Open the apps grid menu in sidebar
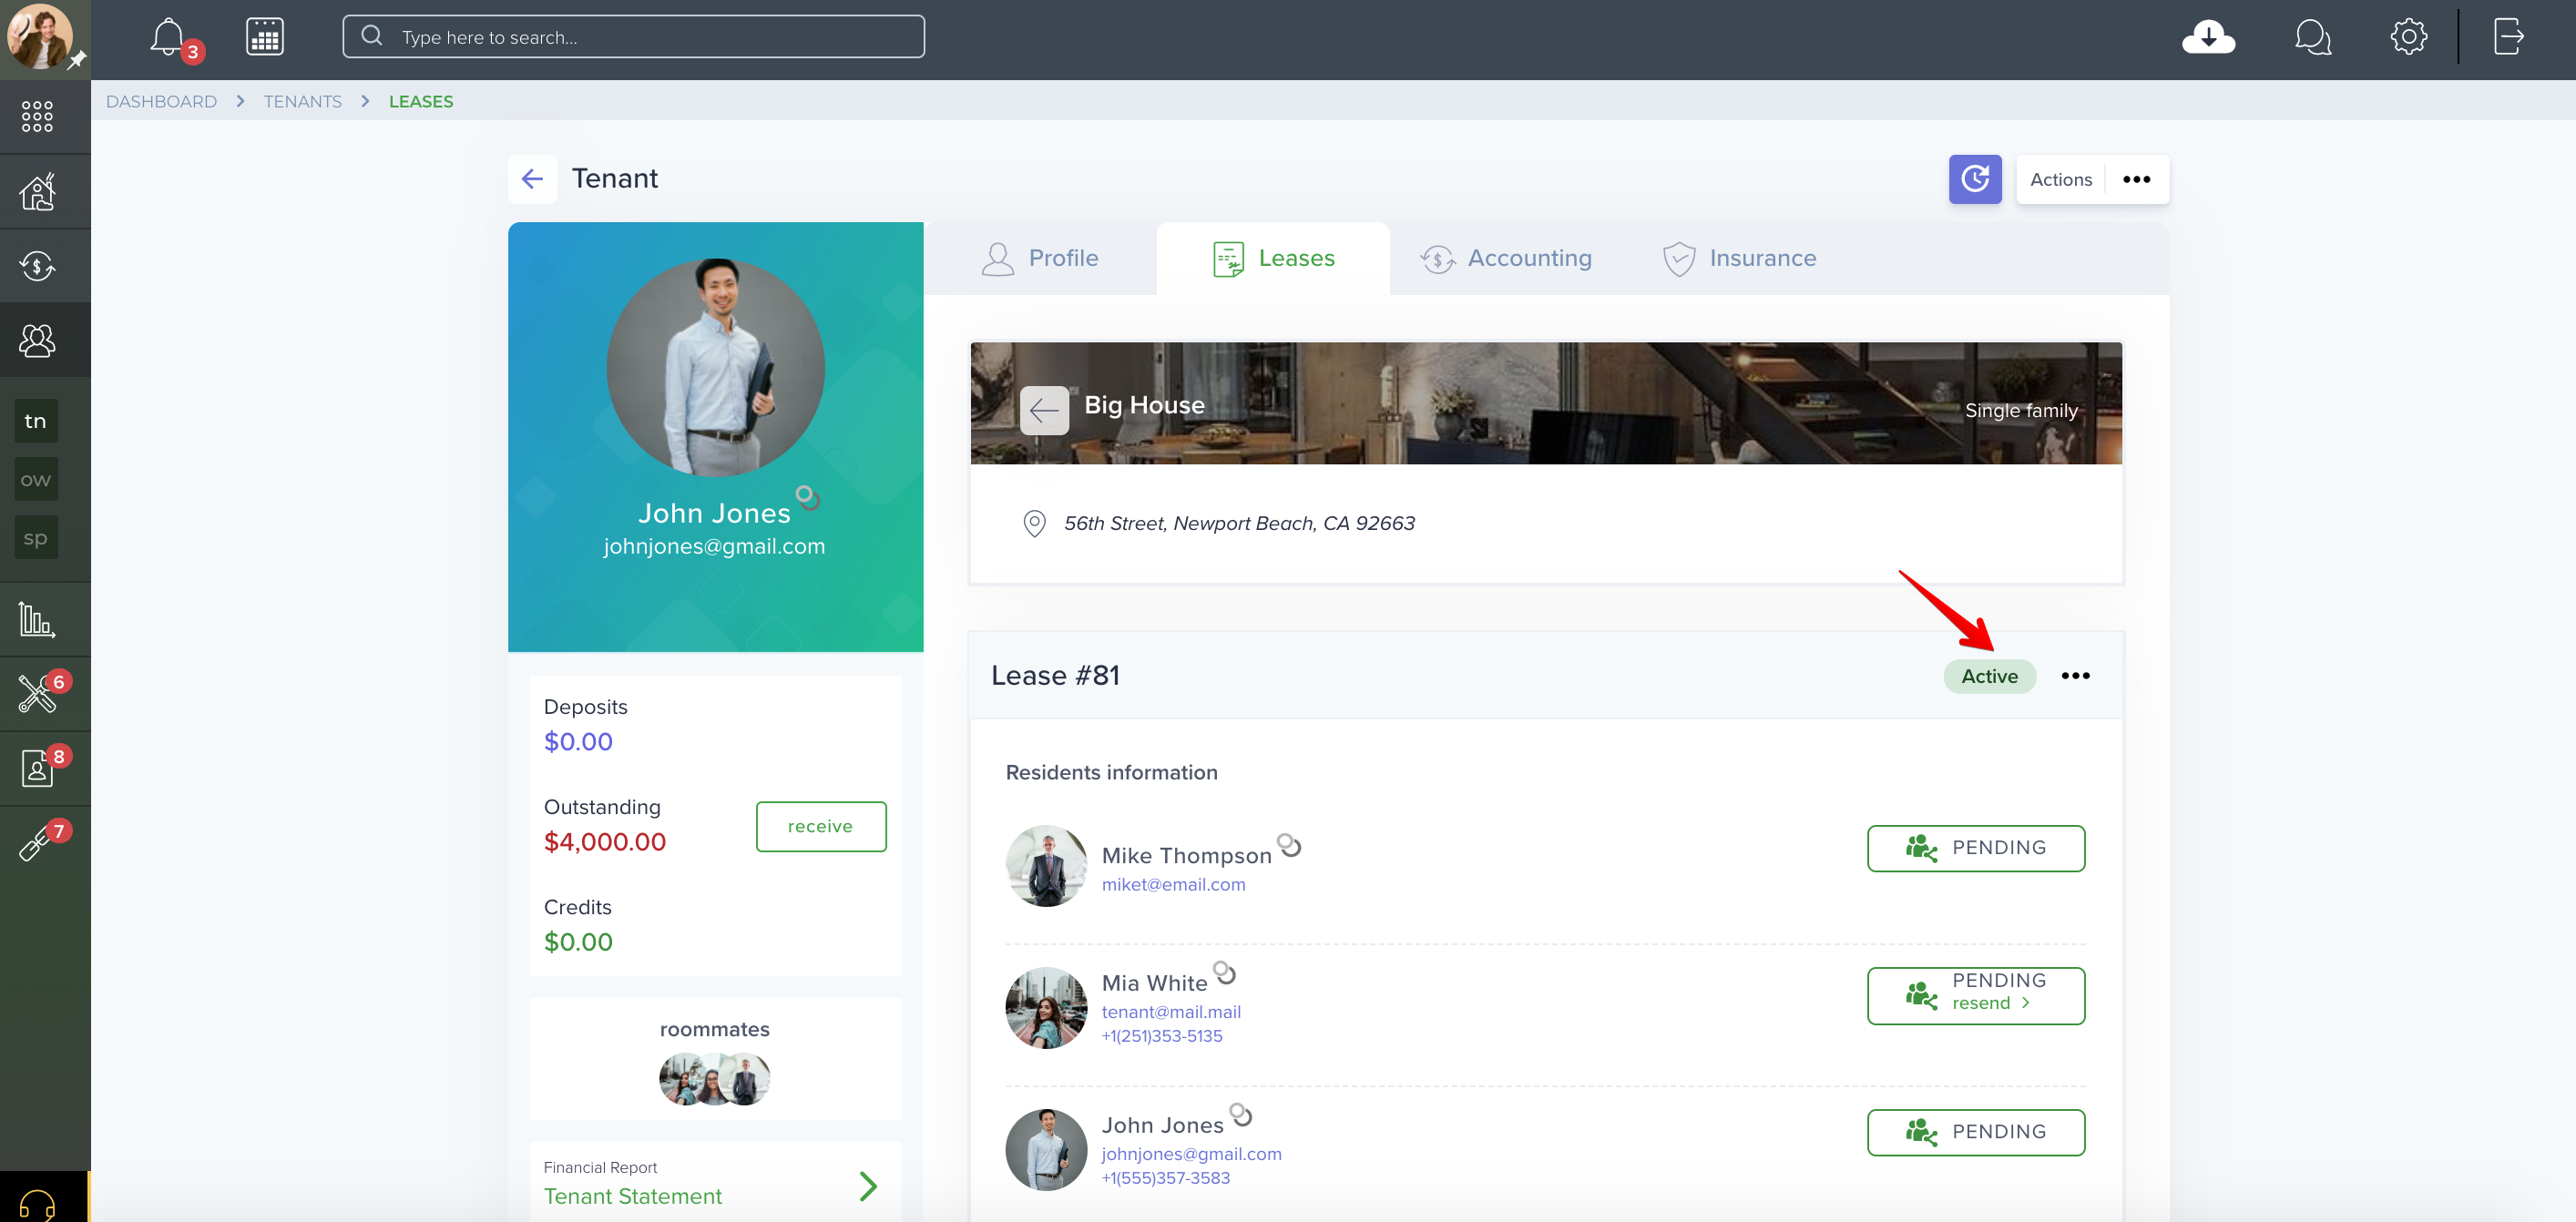Image resolution: width=2576 pixels, height=1222 pixels. [x=37, y=116]
